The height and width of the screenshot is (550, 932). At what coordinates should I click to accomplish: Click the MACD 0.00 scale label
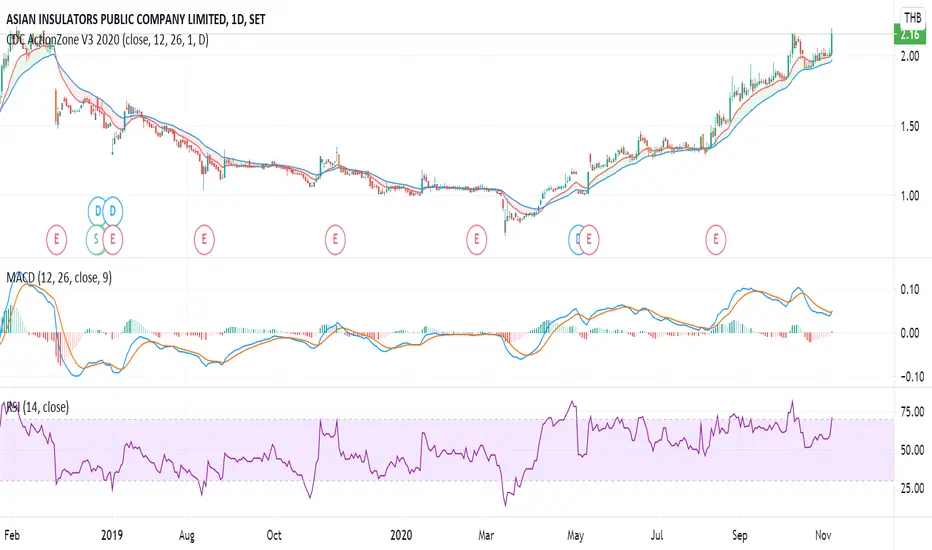point(910,334)
